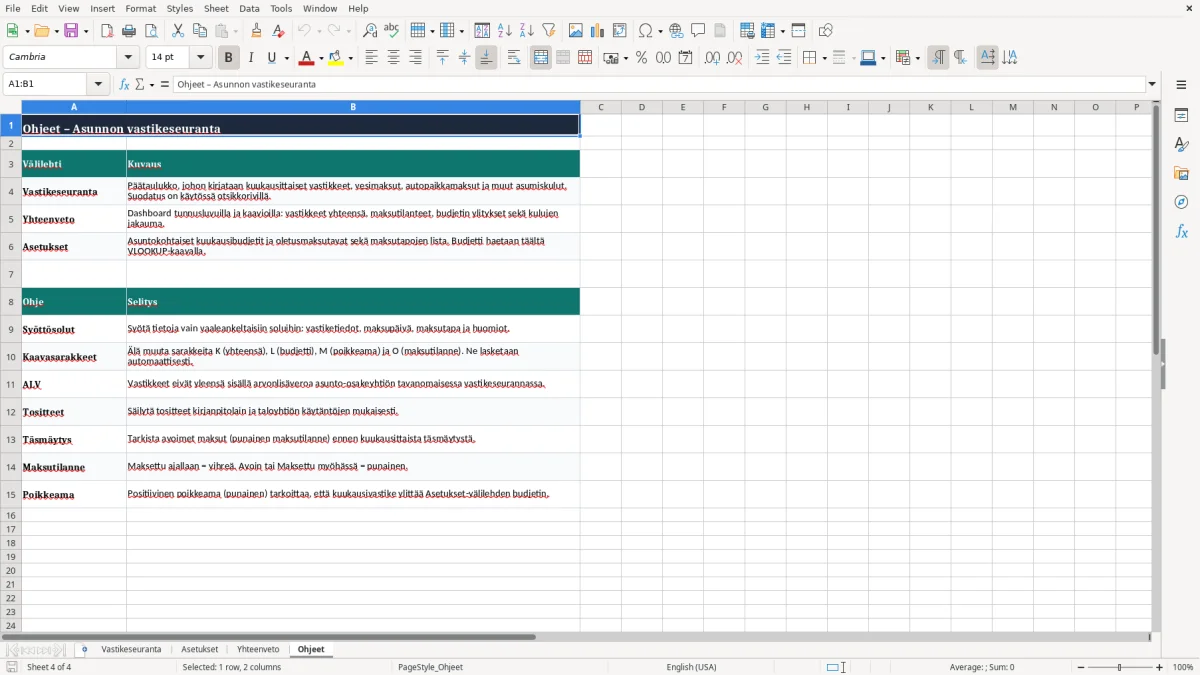The width and height of the screenshot is (1200, 675).
Task: Open Print Preview
Action: click(x=151, y=31)
